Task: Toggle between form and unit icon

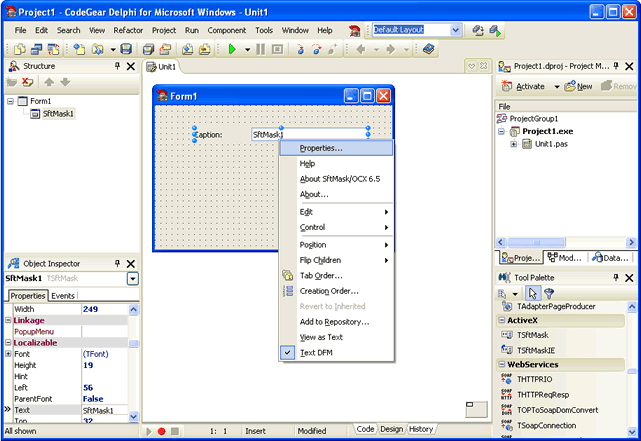Action: [54, 49]
